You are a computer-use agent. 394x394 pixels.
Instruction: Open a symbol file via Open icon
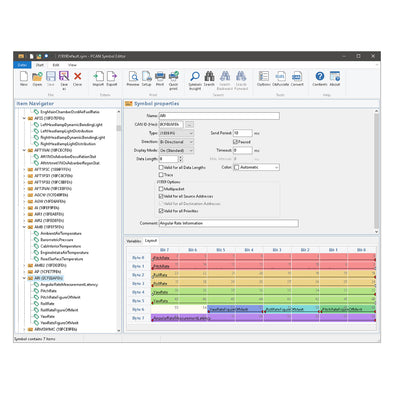coord(37,79)
